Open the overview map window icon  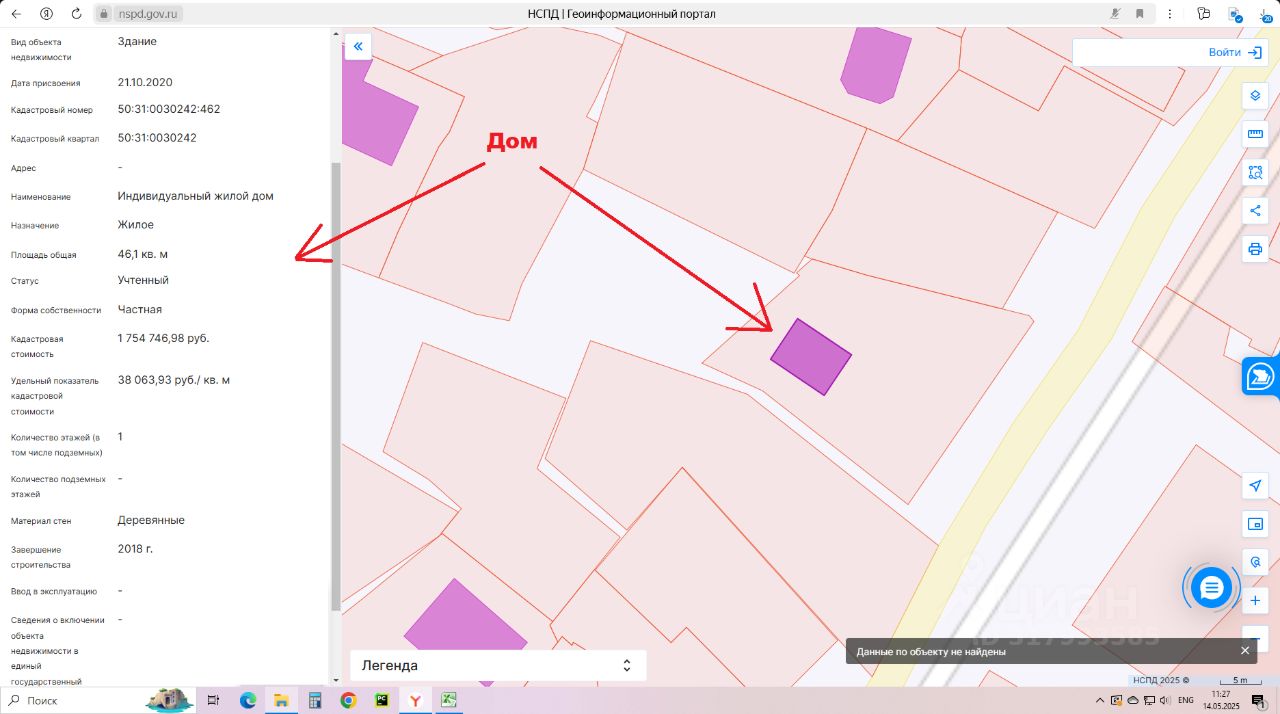coord(1255,524)
